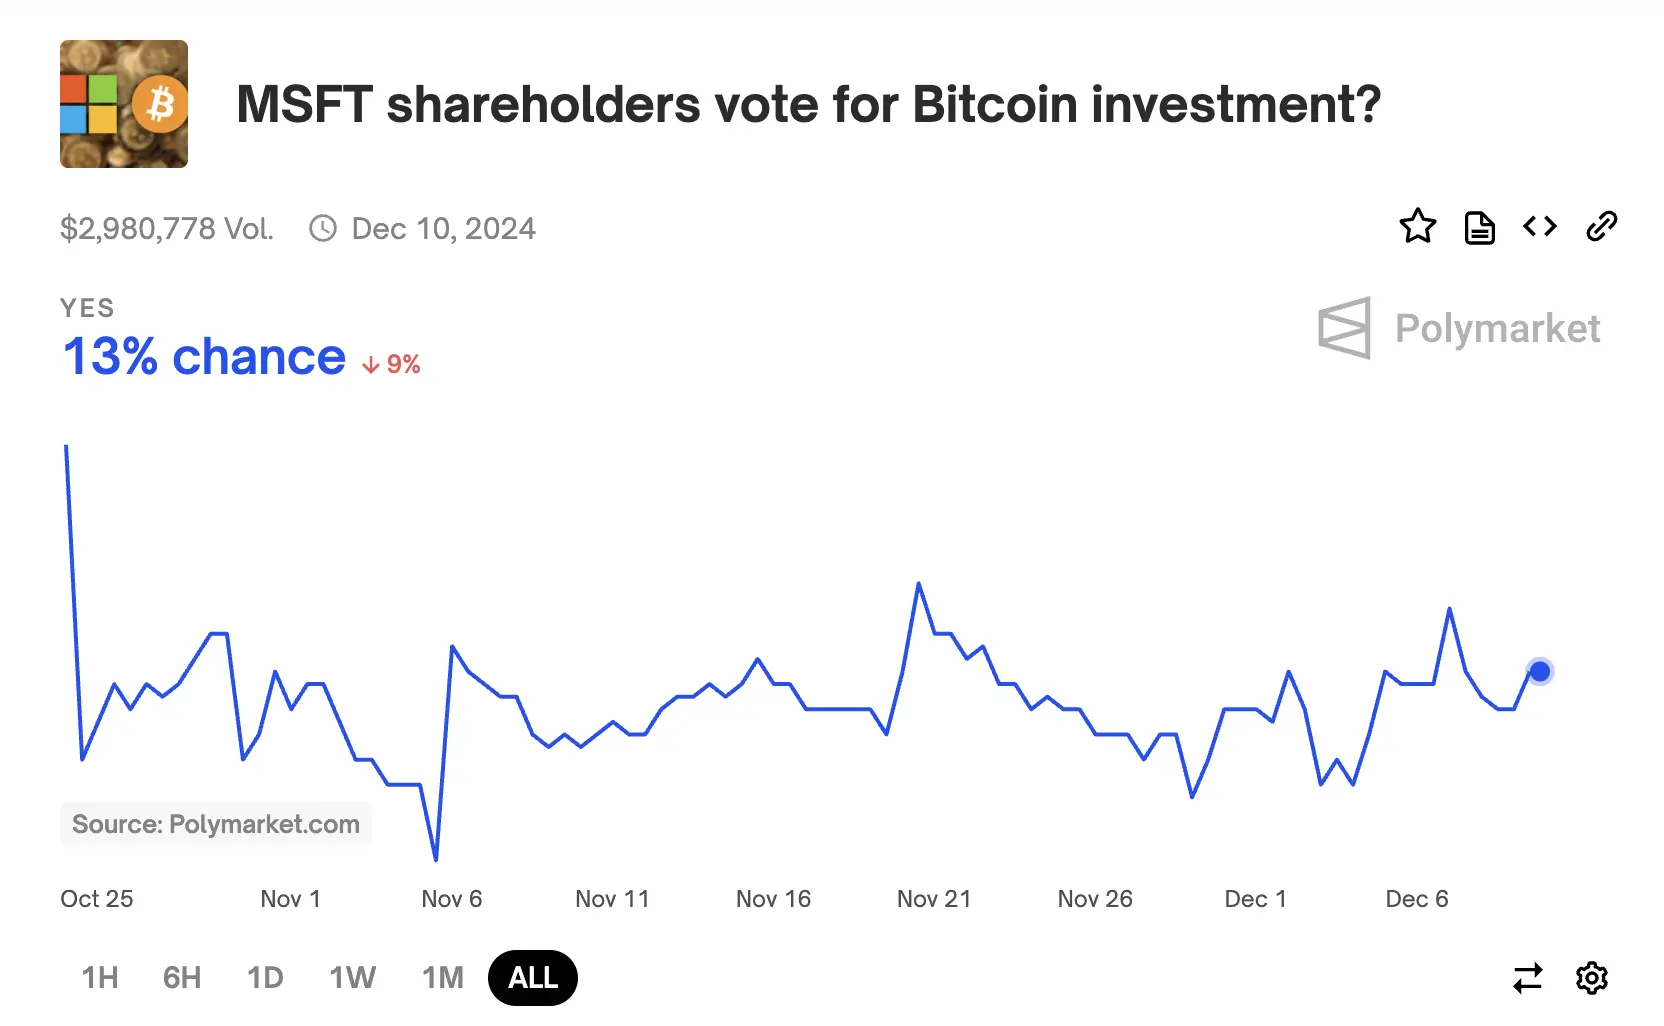1664x1026 pixels.
Task: Select the 1W timeframe option
Action: click(352, 978)
